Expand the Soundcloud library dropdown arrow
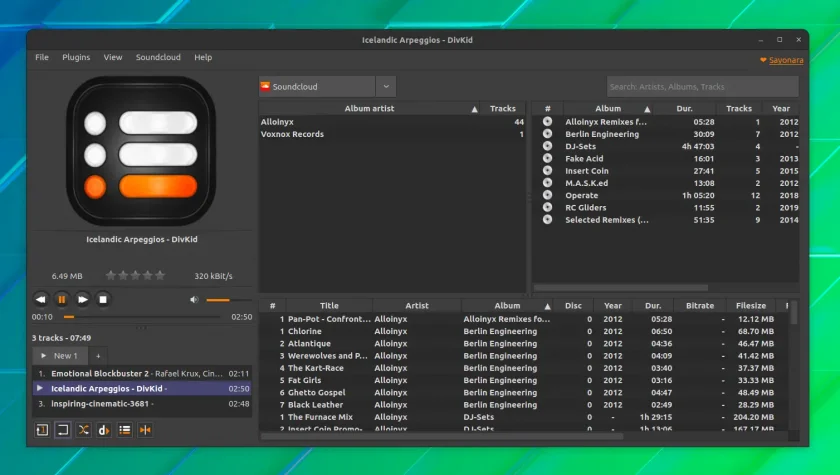Viewport: 840px width, 475px height. pyautogui.click(x=386, y=86)
